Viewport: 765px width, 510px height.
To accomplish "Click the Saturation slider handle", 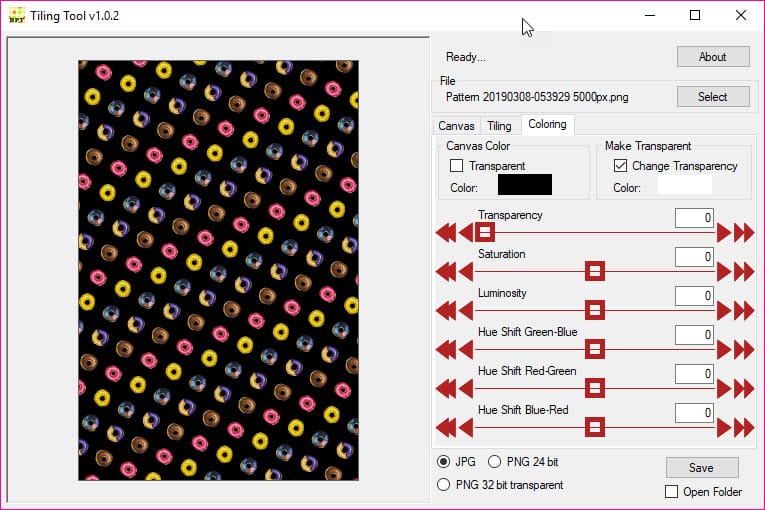I will pyautogui.click(x=595, y=271).
